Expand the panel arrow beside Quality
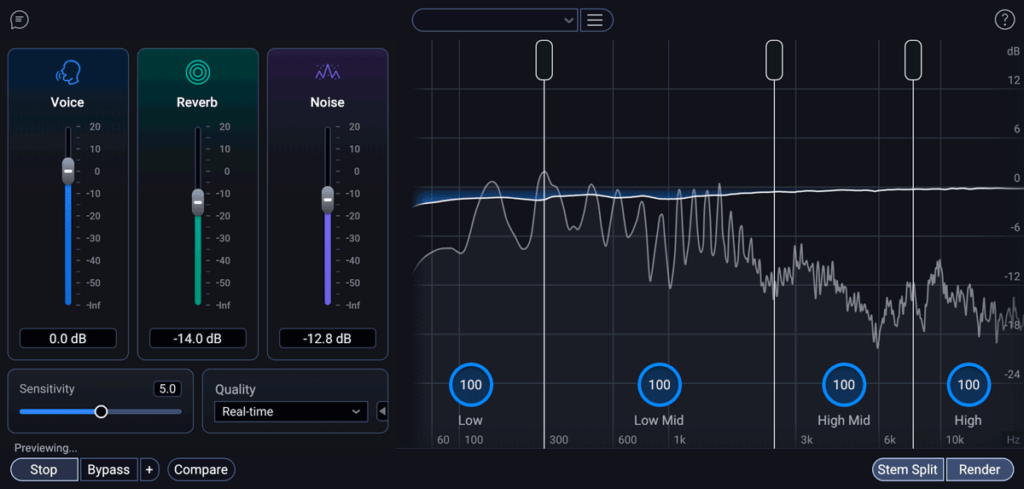Image resolution: width=1024 pixels, height=489 pixels. pyautogui.click(x=382, y=412)
